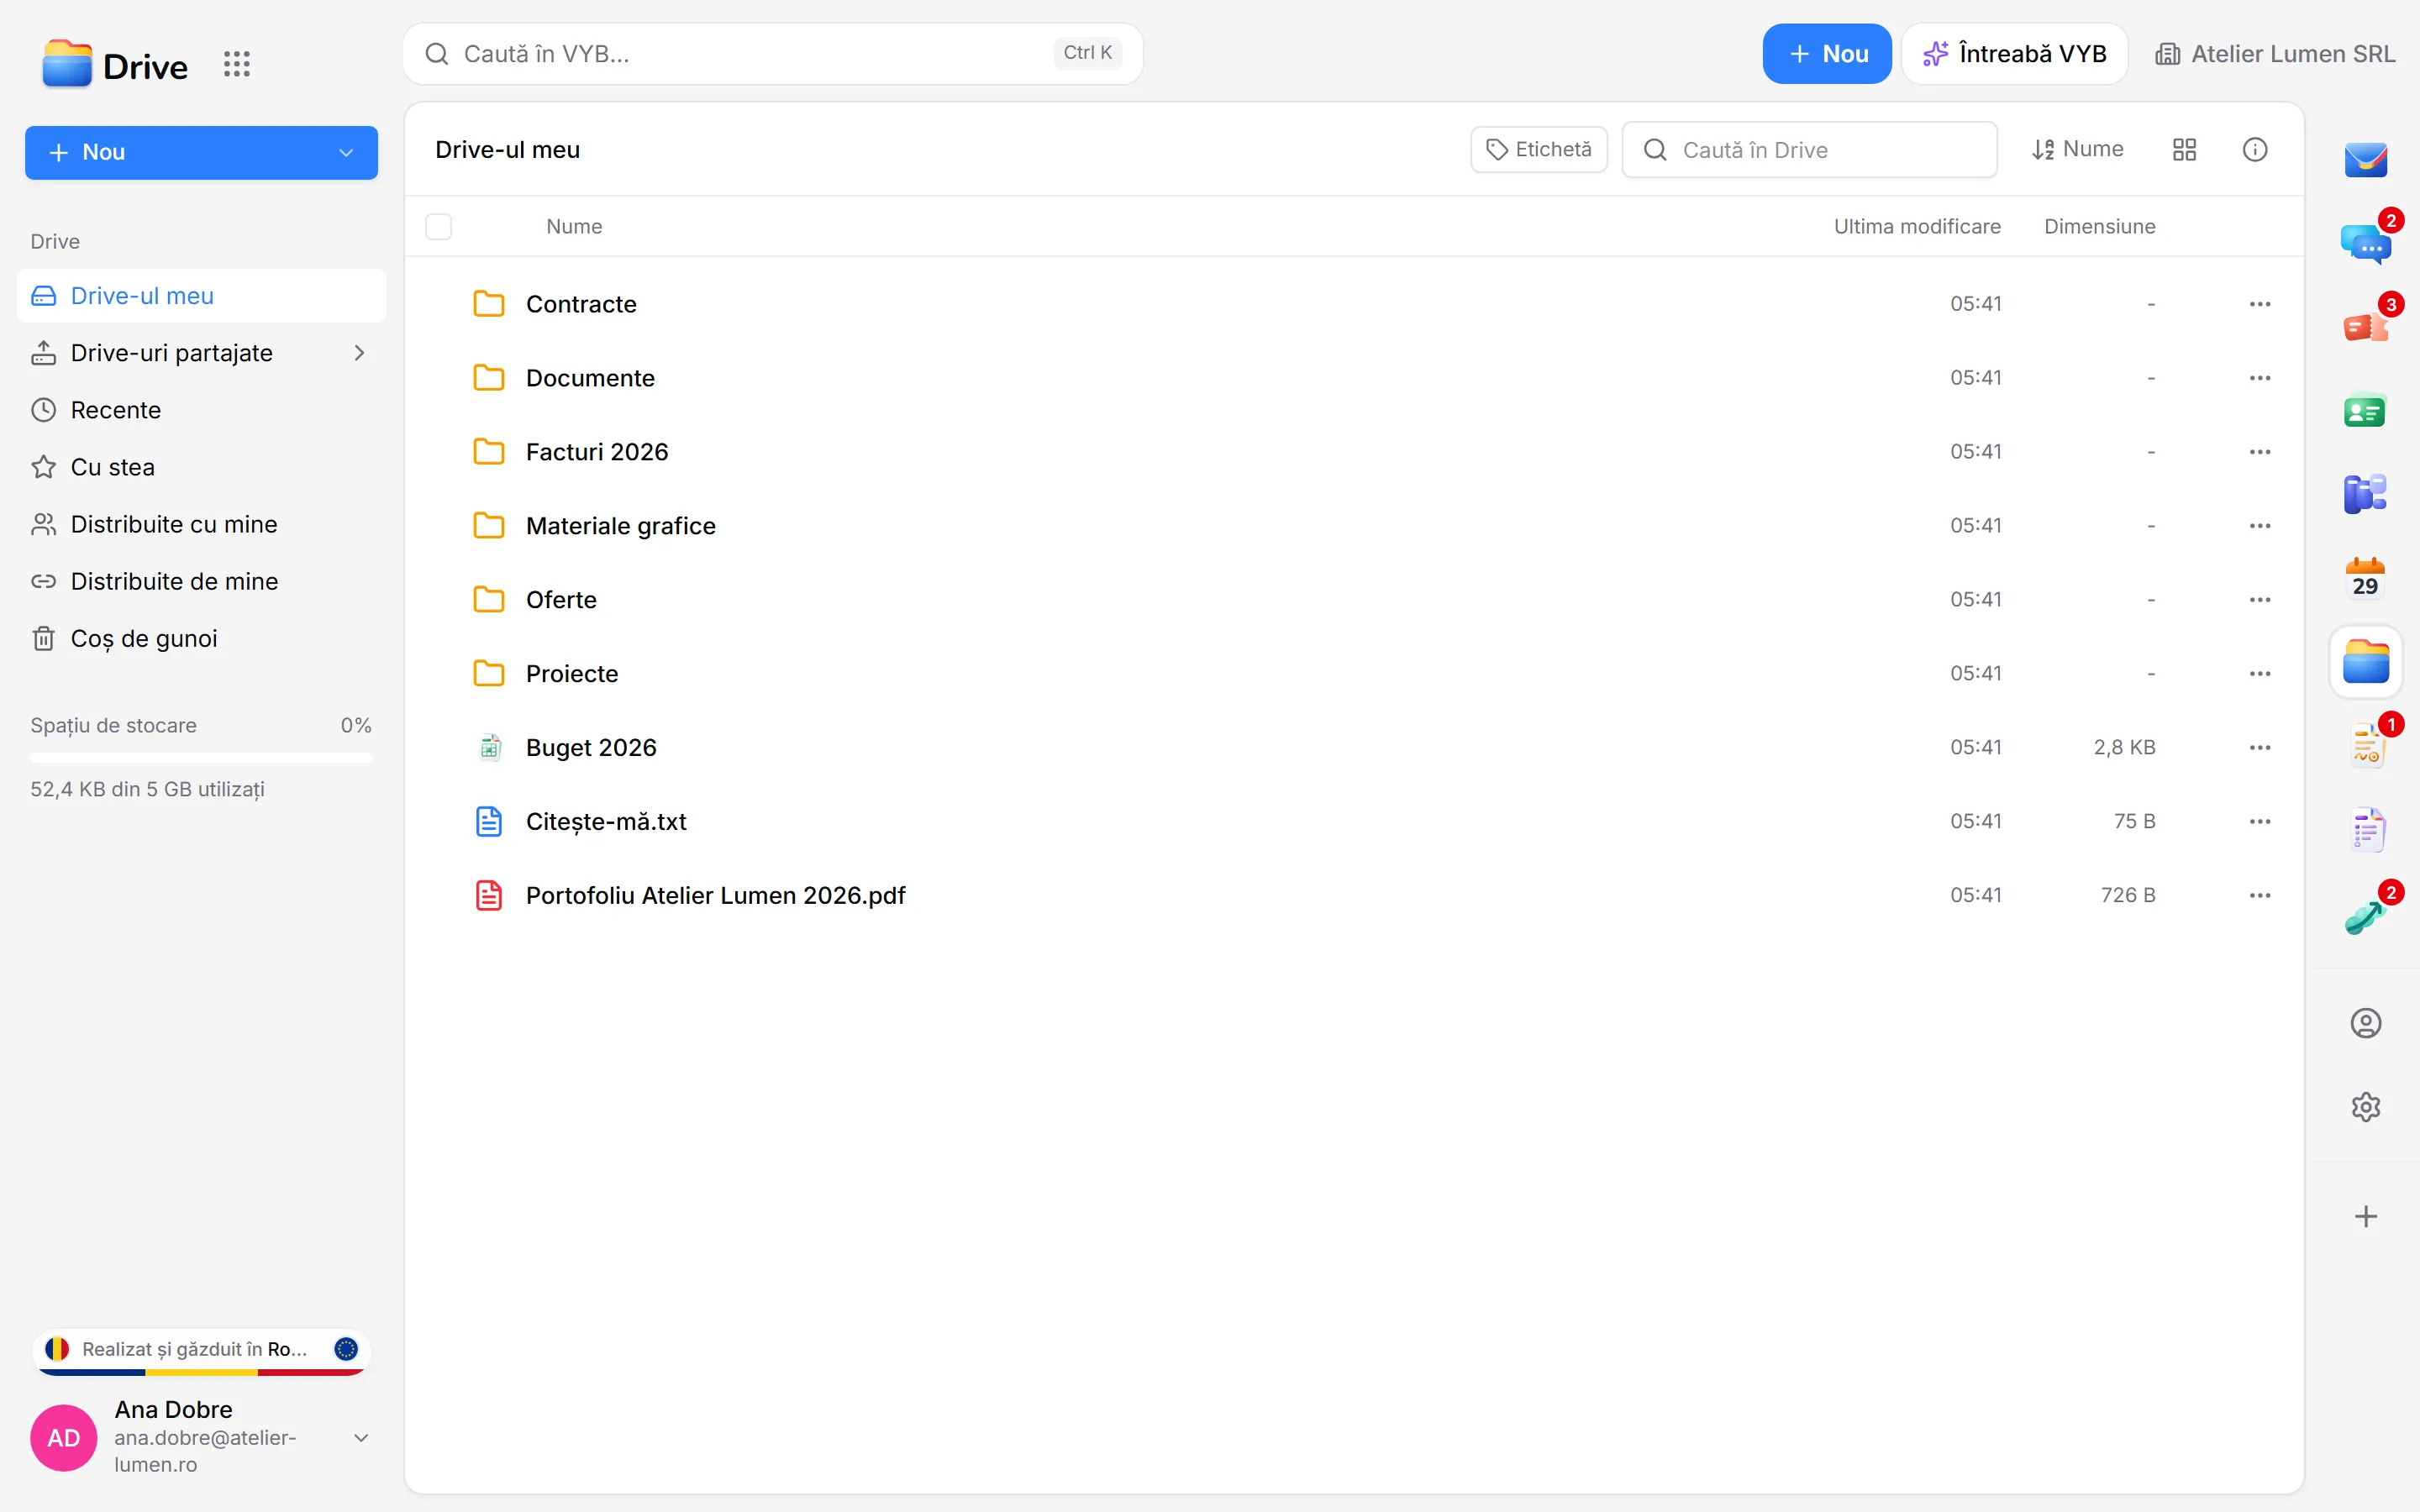Tick the select-all checkbox in header
The image size is (2420, 1512).
coord(438,227)
